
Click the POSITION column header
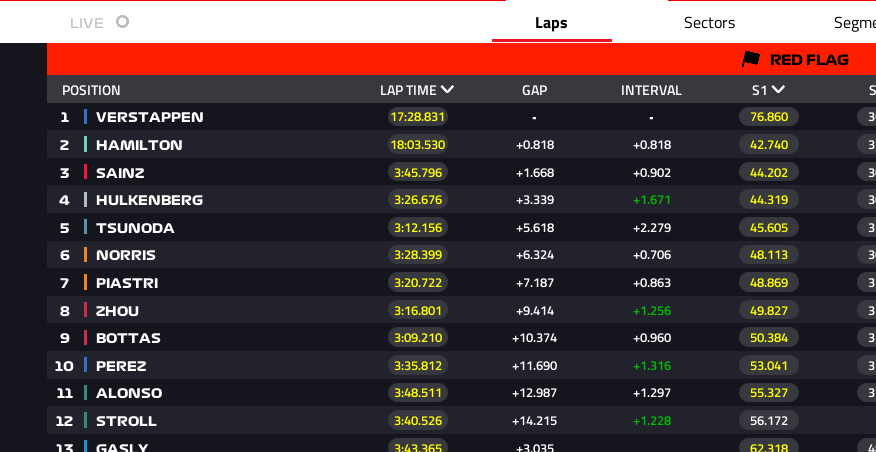point(91,90)
